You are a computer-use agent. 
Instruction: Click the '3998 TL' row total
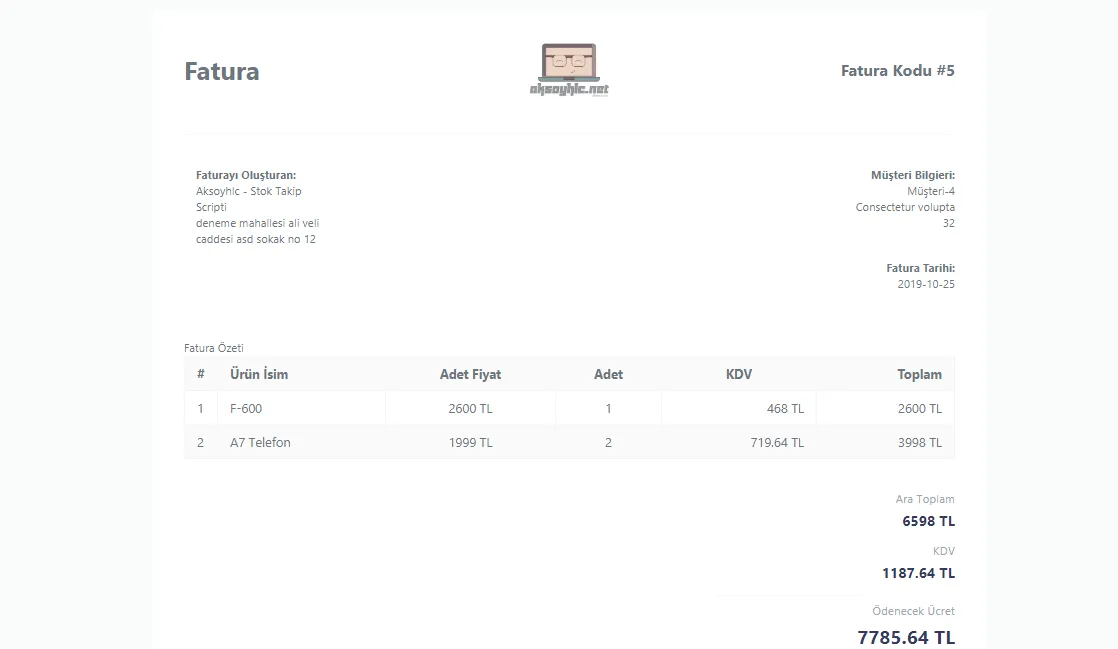[920, 442]
